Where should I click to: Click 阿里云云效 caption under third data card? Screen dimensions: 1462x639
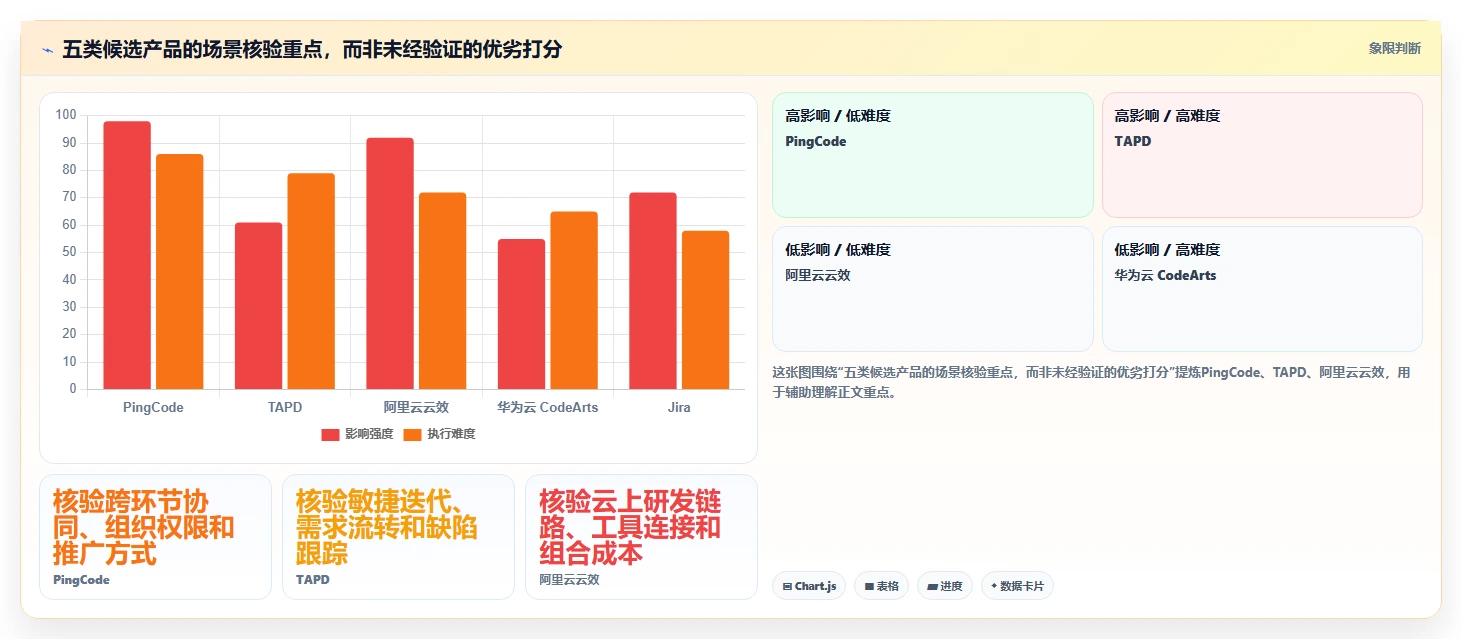coord(569,580)
